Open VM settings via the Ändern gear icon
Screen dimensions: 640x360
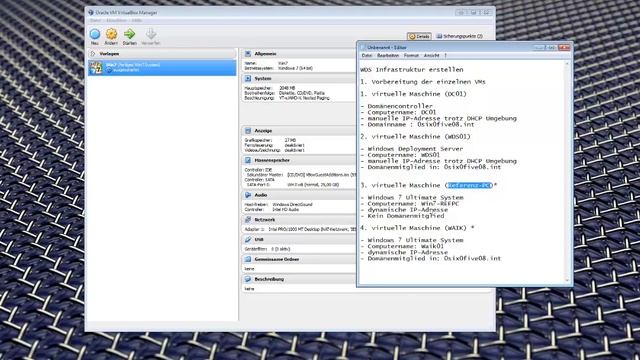(x=111, y=34)
